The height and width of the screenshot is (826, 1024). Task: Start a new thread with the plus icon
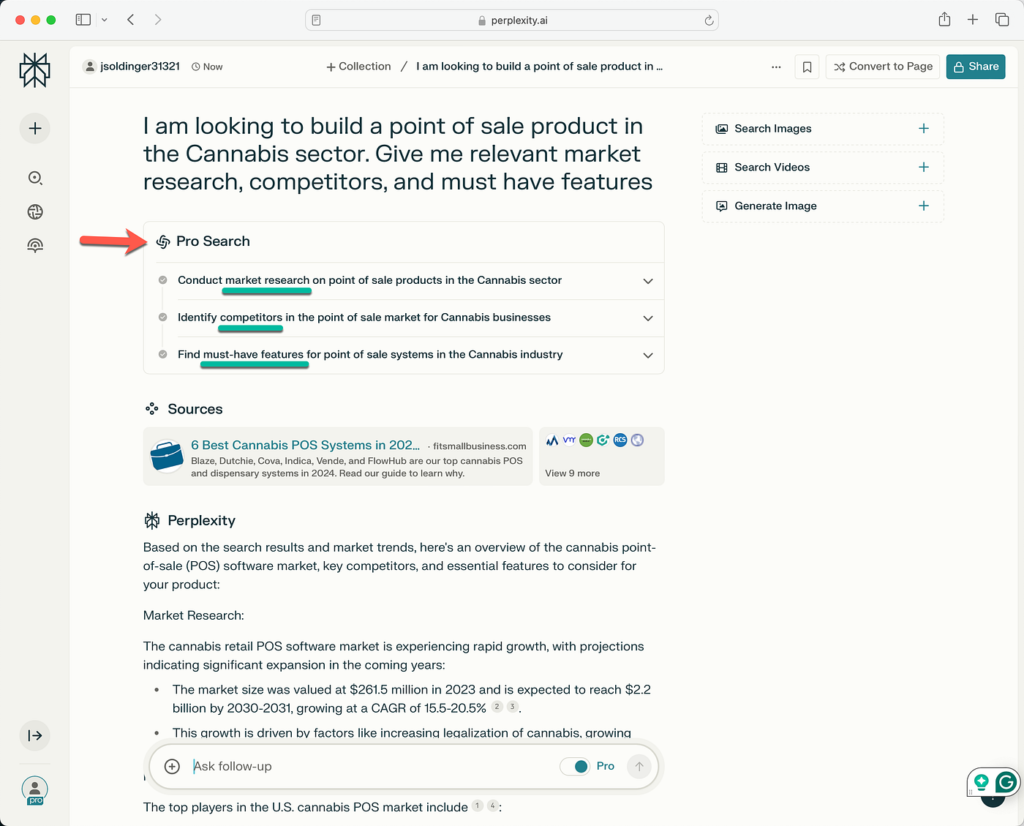[x=35, y=128]
